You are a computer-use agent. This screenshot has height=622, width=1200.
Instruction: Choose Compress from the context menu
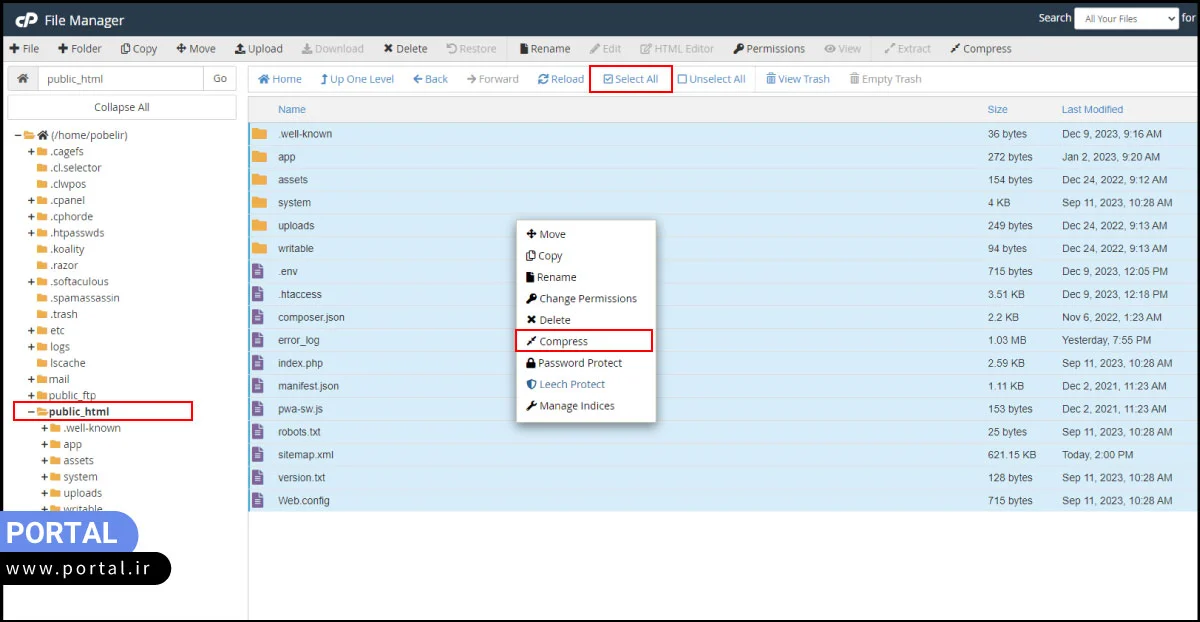pyautogui.click(x=563, y=341)
